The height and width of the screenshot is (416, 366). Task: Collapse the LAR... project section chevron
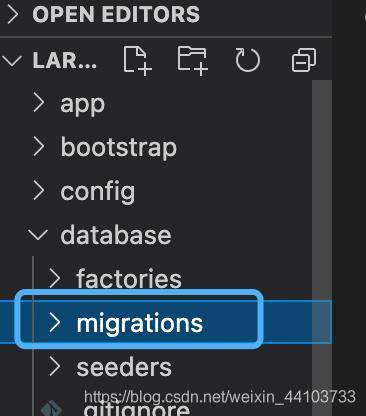coord(12,61)
